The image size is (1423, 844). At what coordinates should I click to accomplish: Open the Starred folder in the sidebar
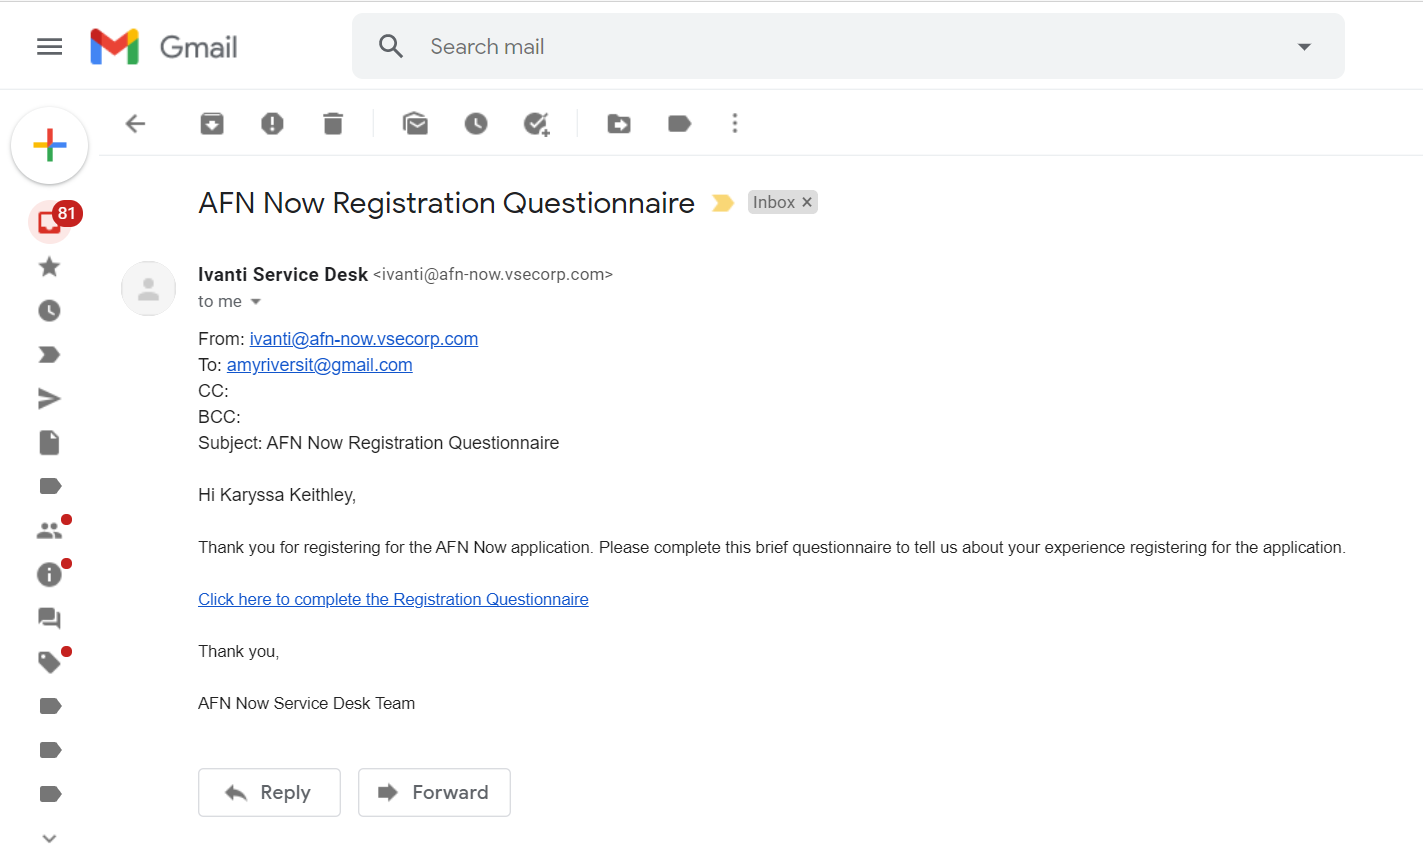[49, 267]
